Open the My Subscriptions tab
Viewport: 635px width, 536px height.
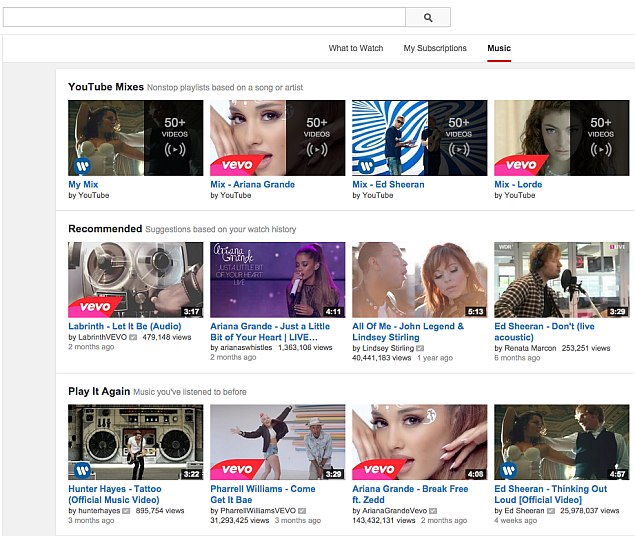(x=435, y=48)
